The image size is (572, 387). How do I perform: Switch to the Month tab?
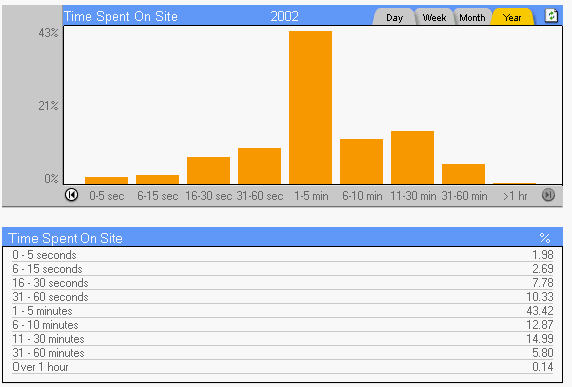pos(472,17)
